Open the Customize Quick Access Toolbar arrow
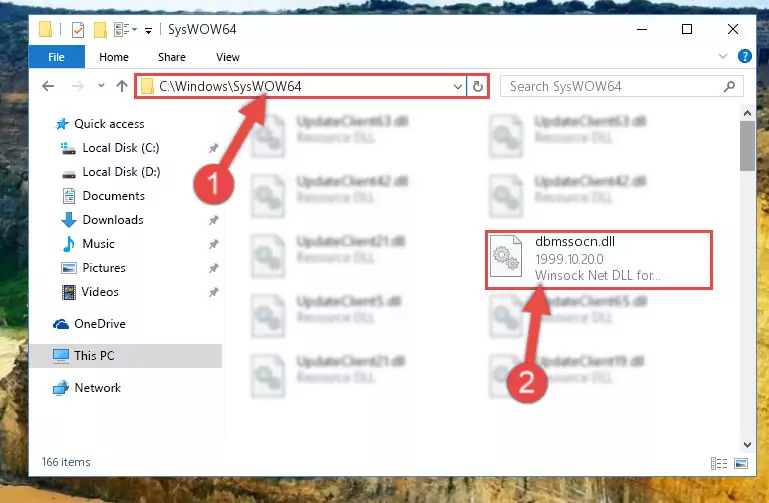This screenshot has height=503, width=769. (x=148, y=30)
